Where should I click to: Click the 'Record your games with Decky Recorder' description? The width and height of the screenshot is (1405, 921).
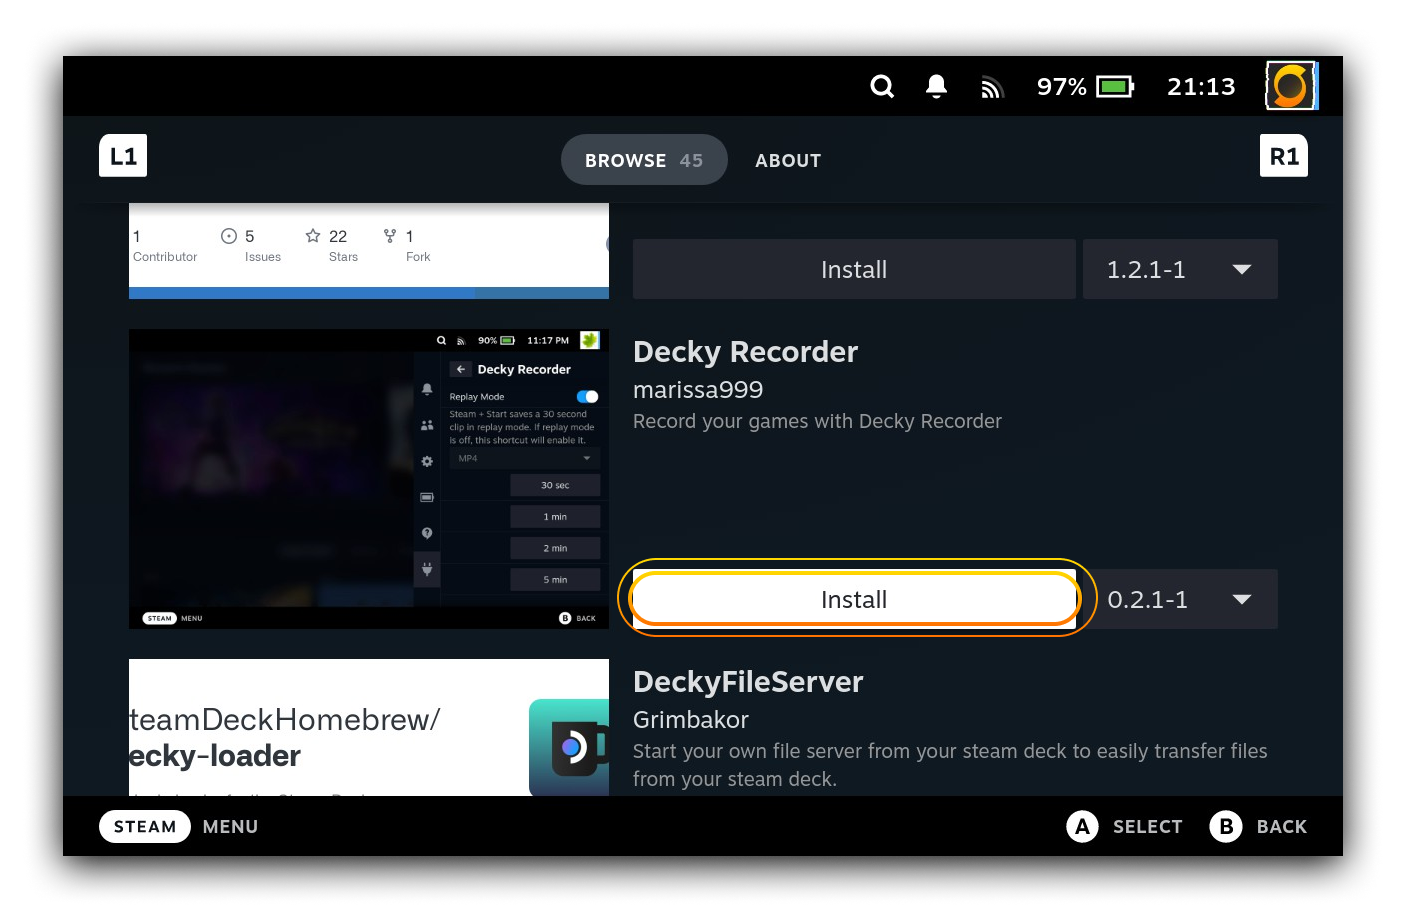point(817,421)
